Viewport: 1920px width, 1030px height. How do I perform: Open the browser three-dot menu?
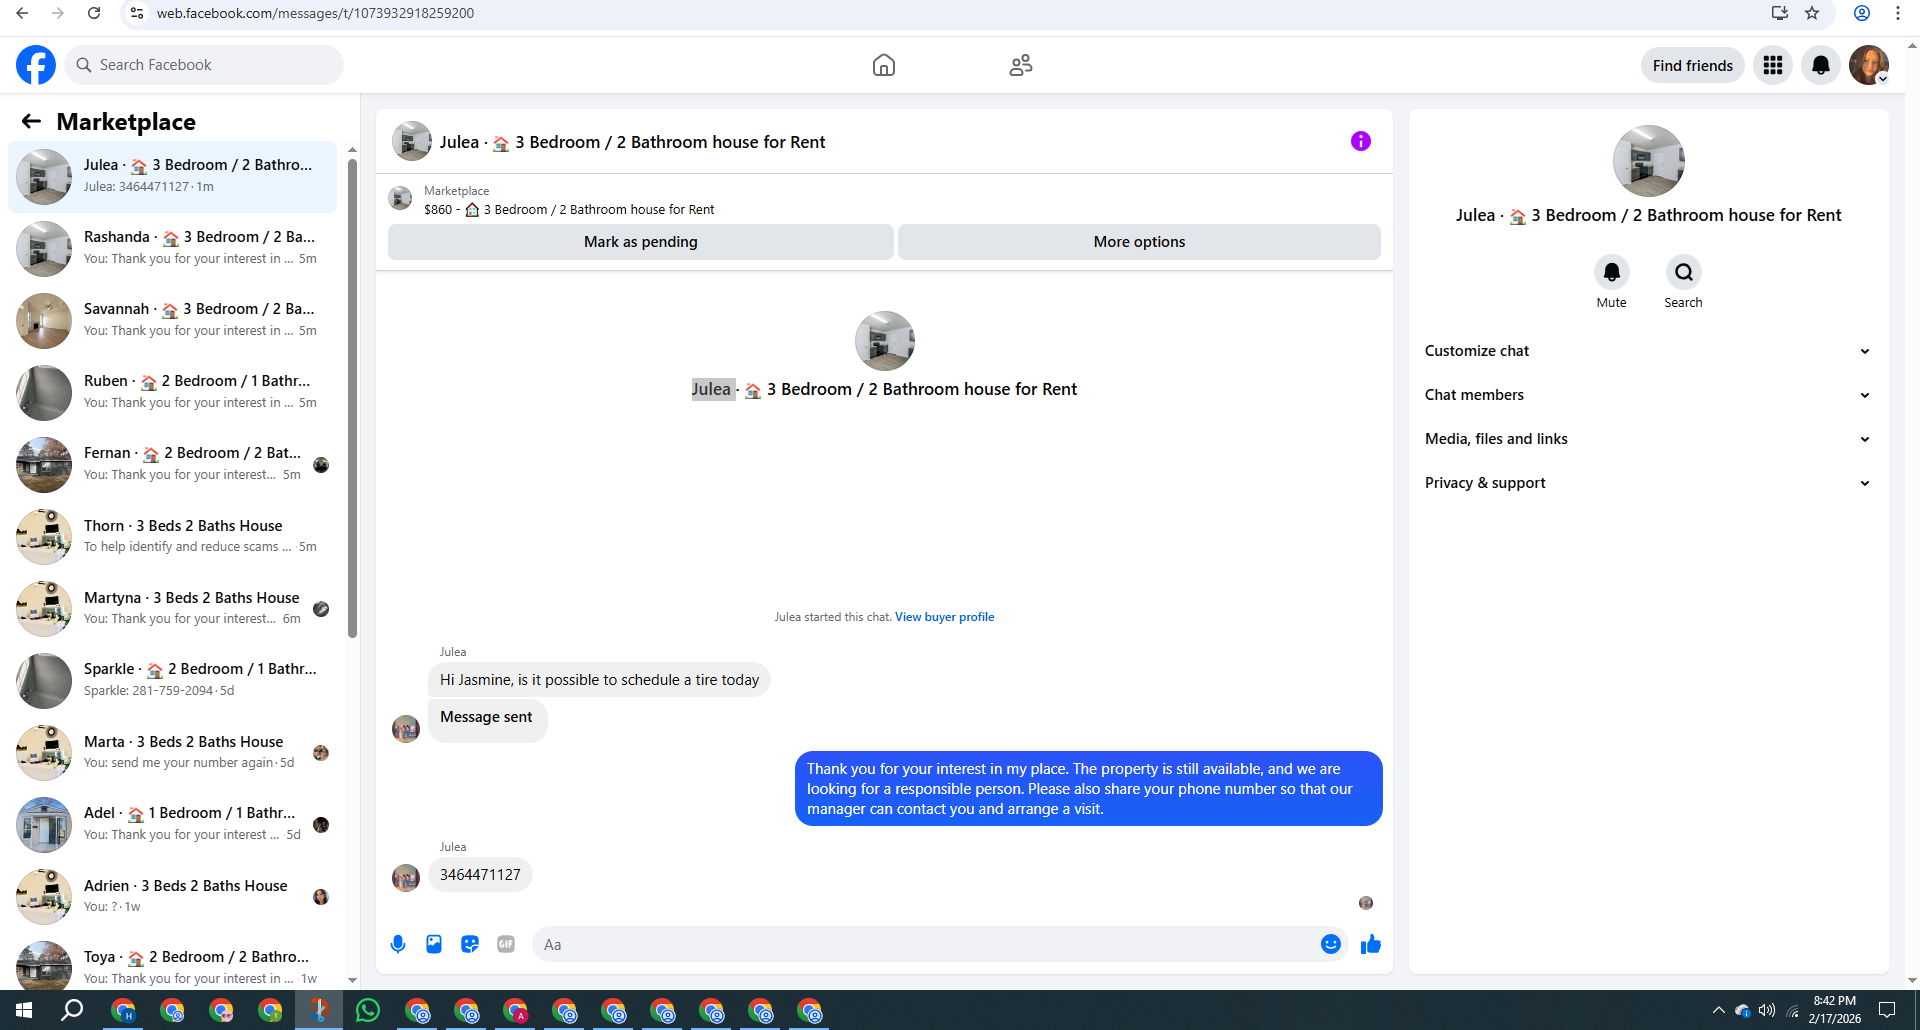1898,13
